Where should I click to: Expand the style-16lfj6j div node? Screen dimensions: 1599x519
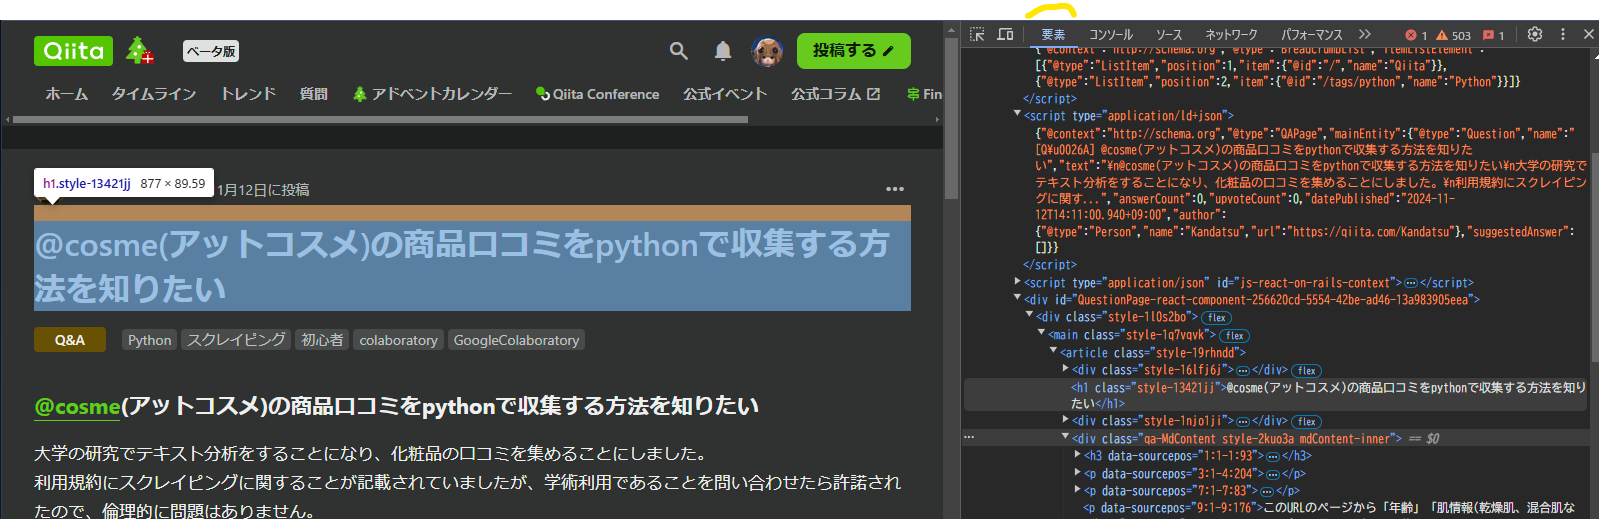tap(1066, 369)
